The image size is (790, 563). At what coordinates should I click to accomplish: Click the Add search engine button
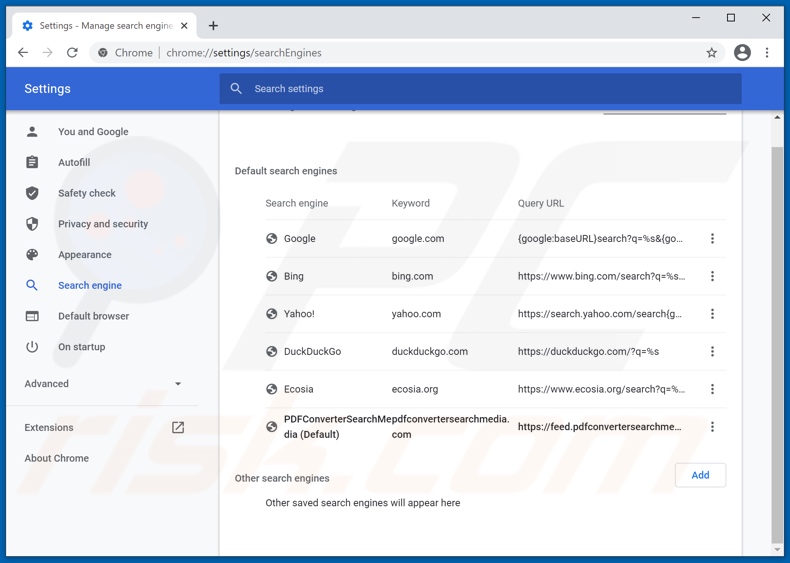pyautogui.click(x=700, y=475)
